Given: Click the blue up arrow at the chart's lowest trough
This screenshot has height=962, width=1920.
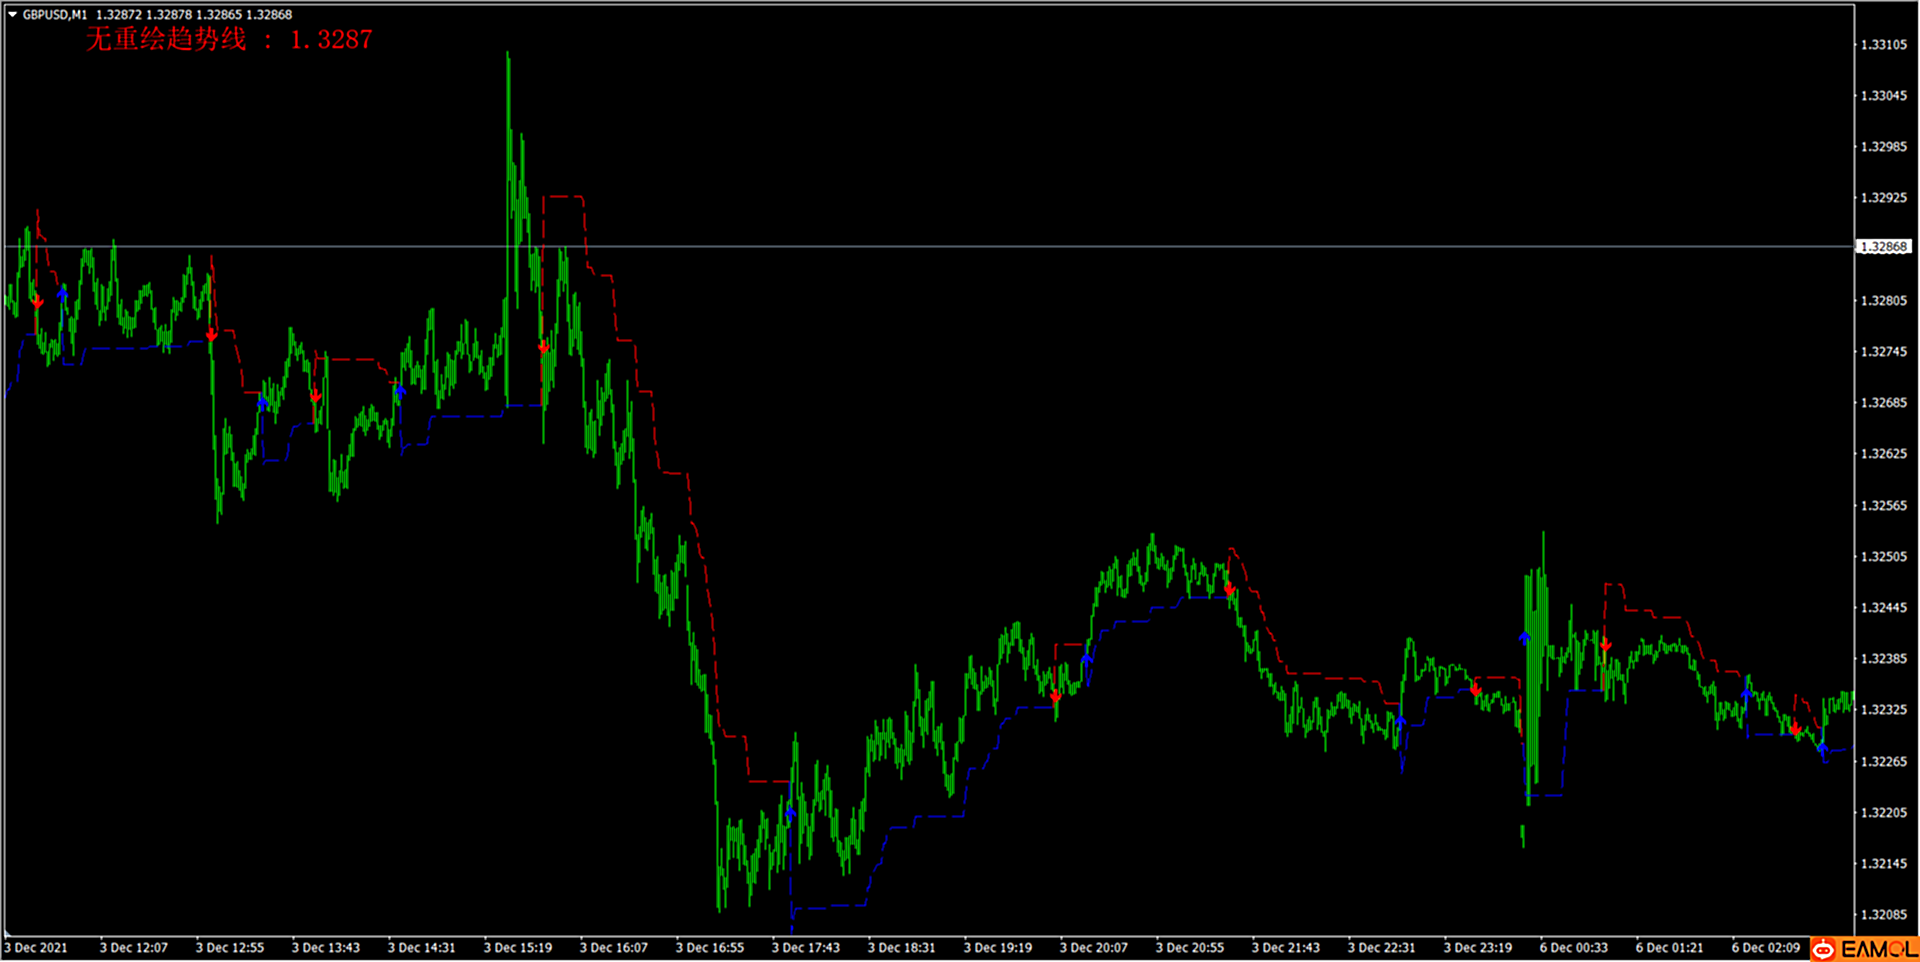Looking at the screenshot, I should (790, 813).
